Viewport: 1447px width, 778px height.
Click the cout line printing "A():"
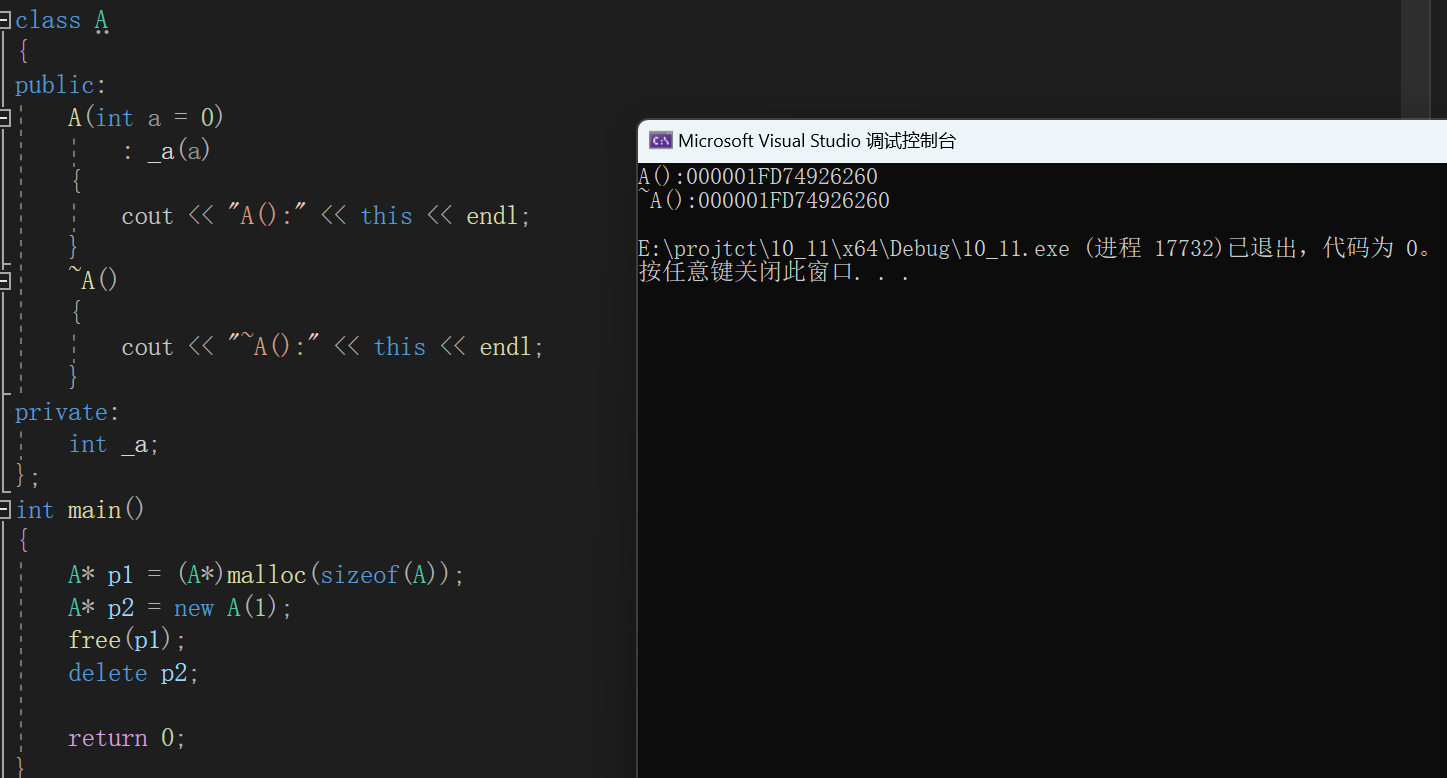tap(326, 216)
